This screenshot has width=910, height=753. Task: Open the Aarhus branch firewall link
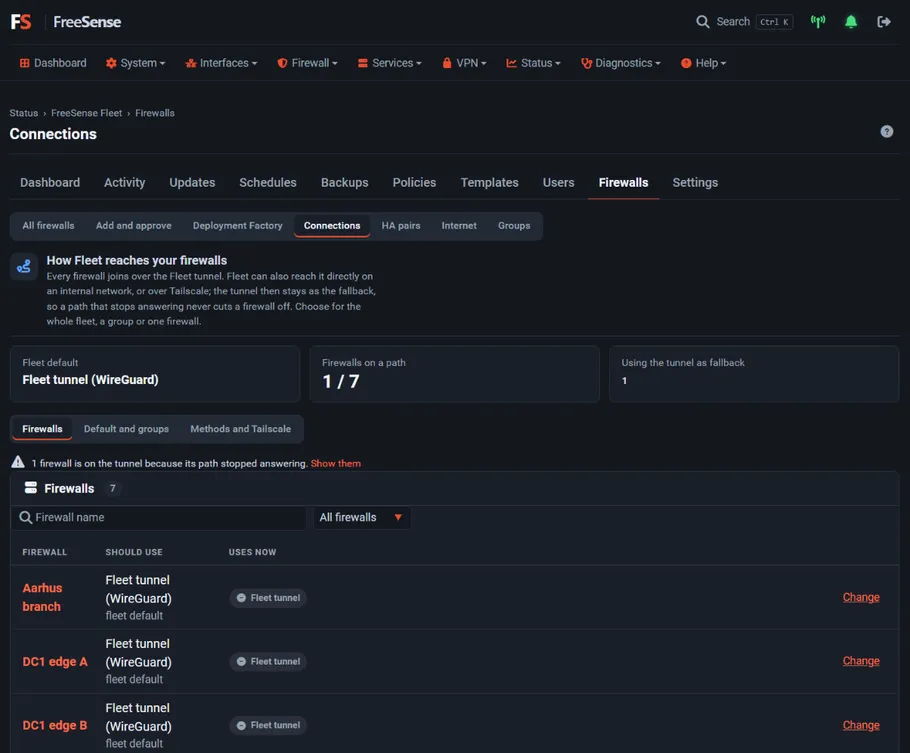click(42, 597)
